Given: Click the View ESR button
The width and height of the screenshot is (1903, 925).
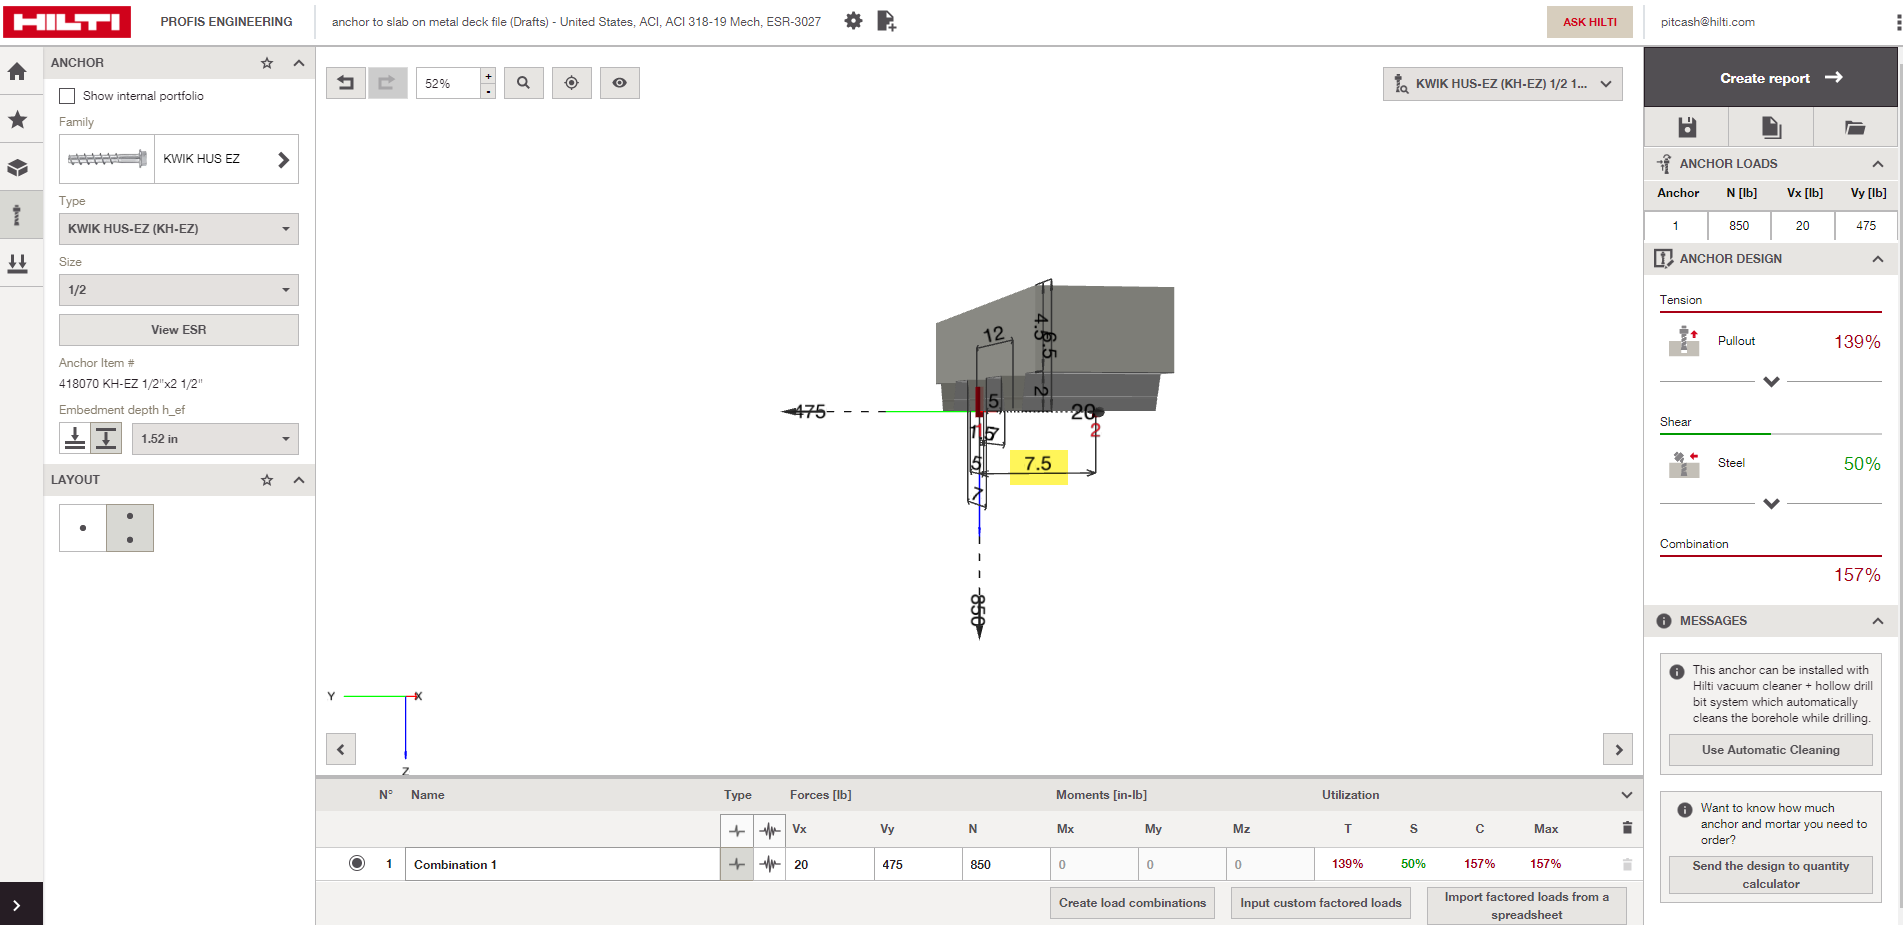Looking at the screenshot, I should 178,330.
